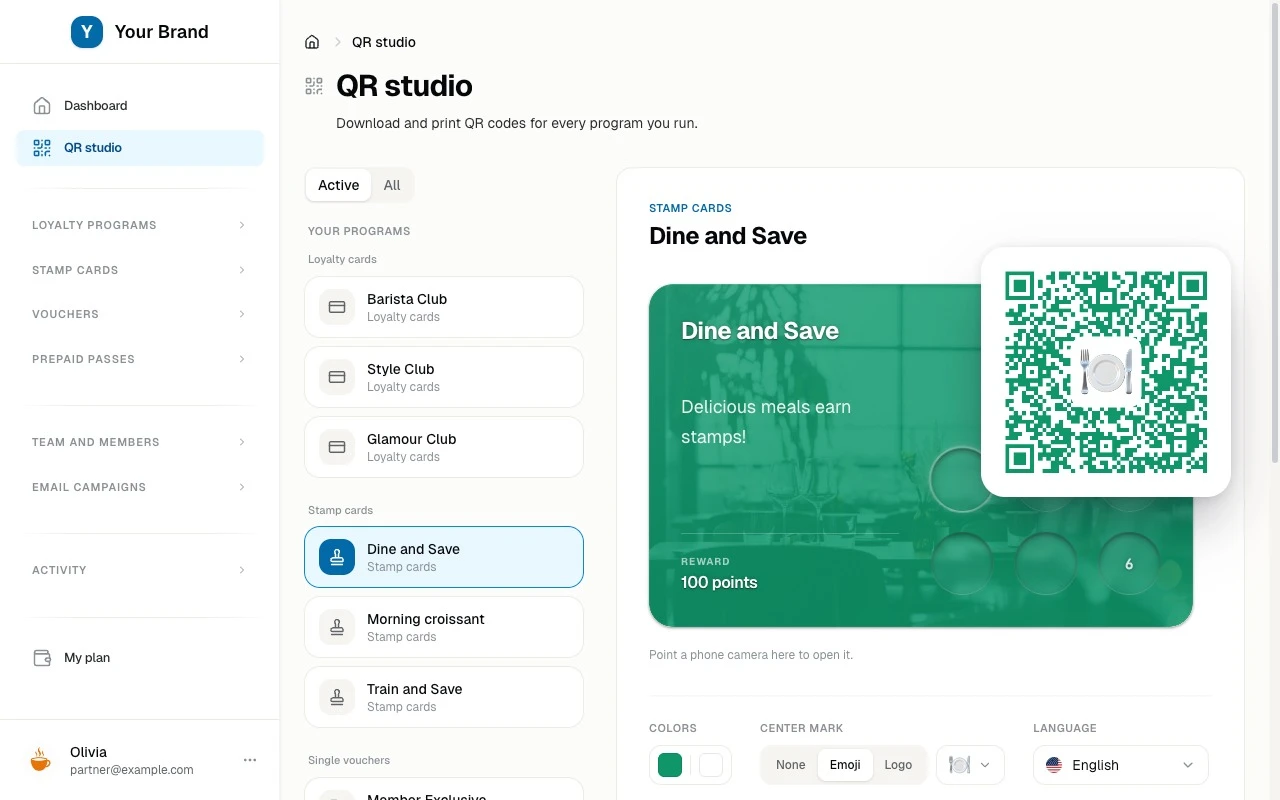Viewport: 1280px width, 800px height.
Task: Expand the Activity sidebar section
Action: pyautogui.click(x=140, y=570)
